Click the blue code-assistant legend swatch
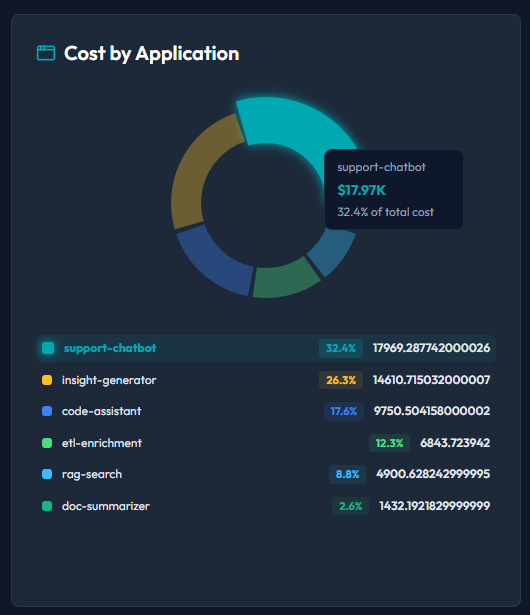The height and width of the screenshot is (615, 530). 47,411
